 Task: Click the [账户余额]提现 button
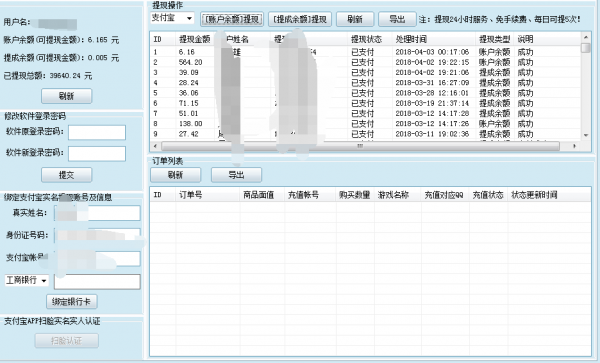pyautogui.click(x=232, y=19)
